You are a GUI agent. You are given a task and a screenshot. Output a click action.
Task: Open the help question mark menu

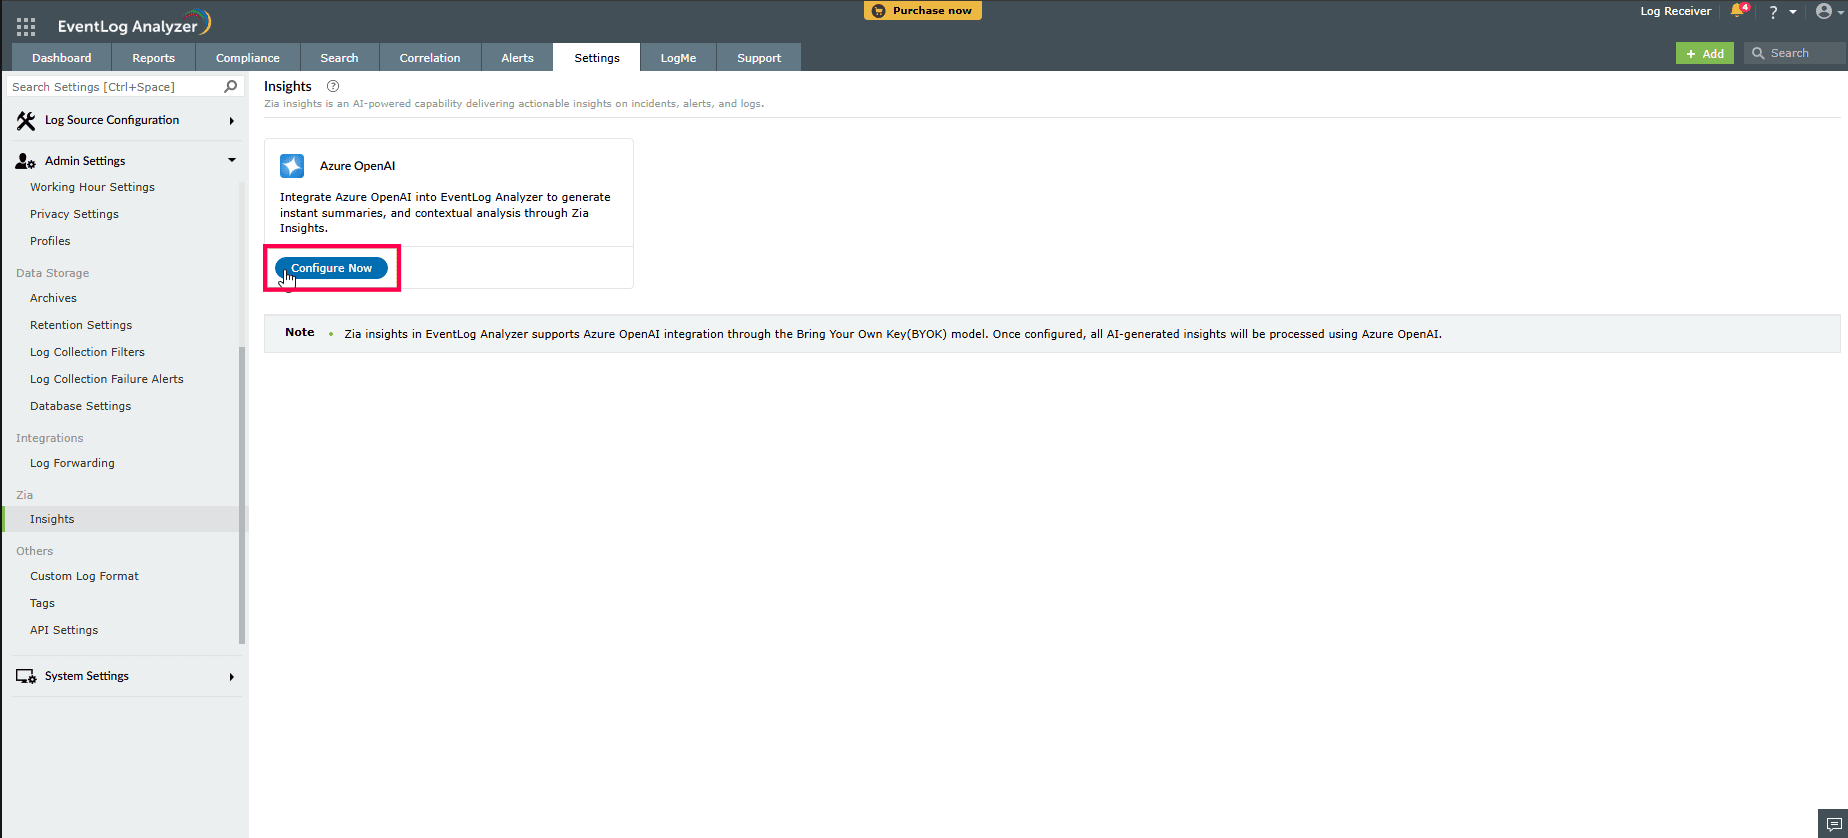point(1773,12)
